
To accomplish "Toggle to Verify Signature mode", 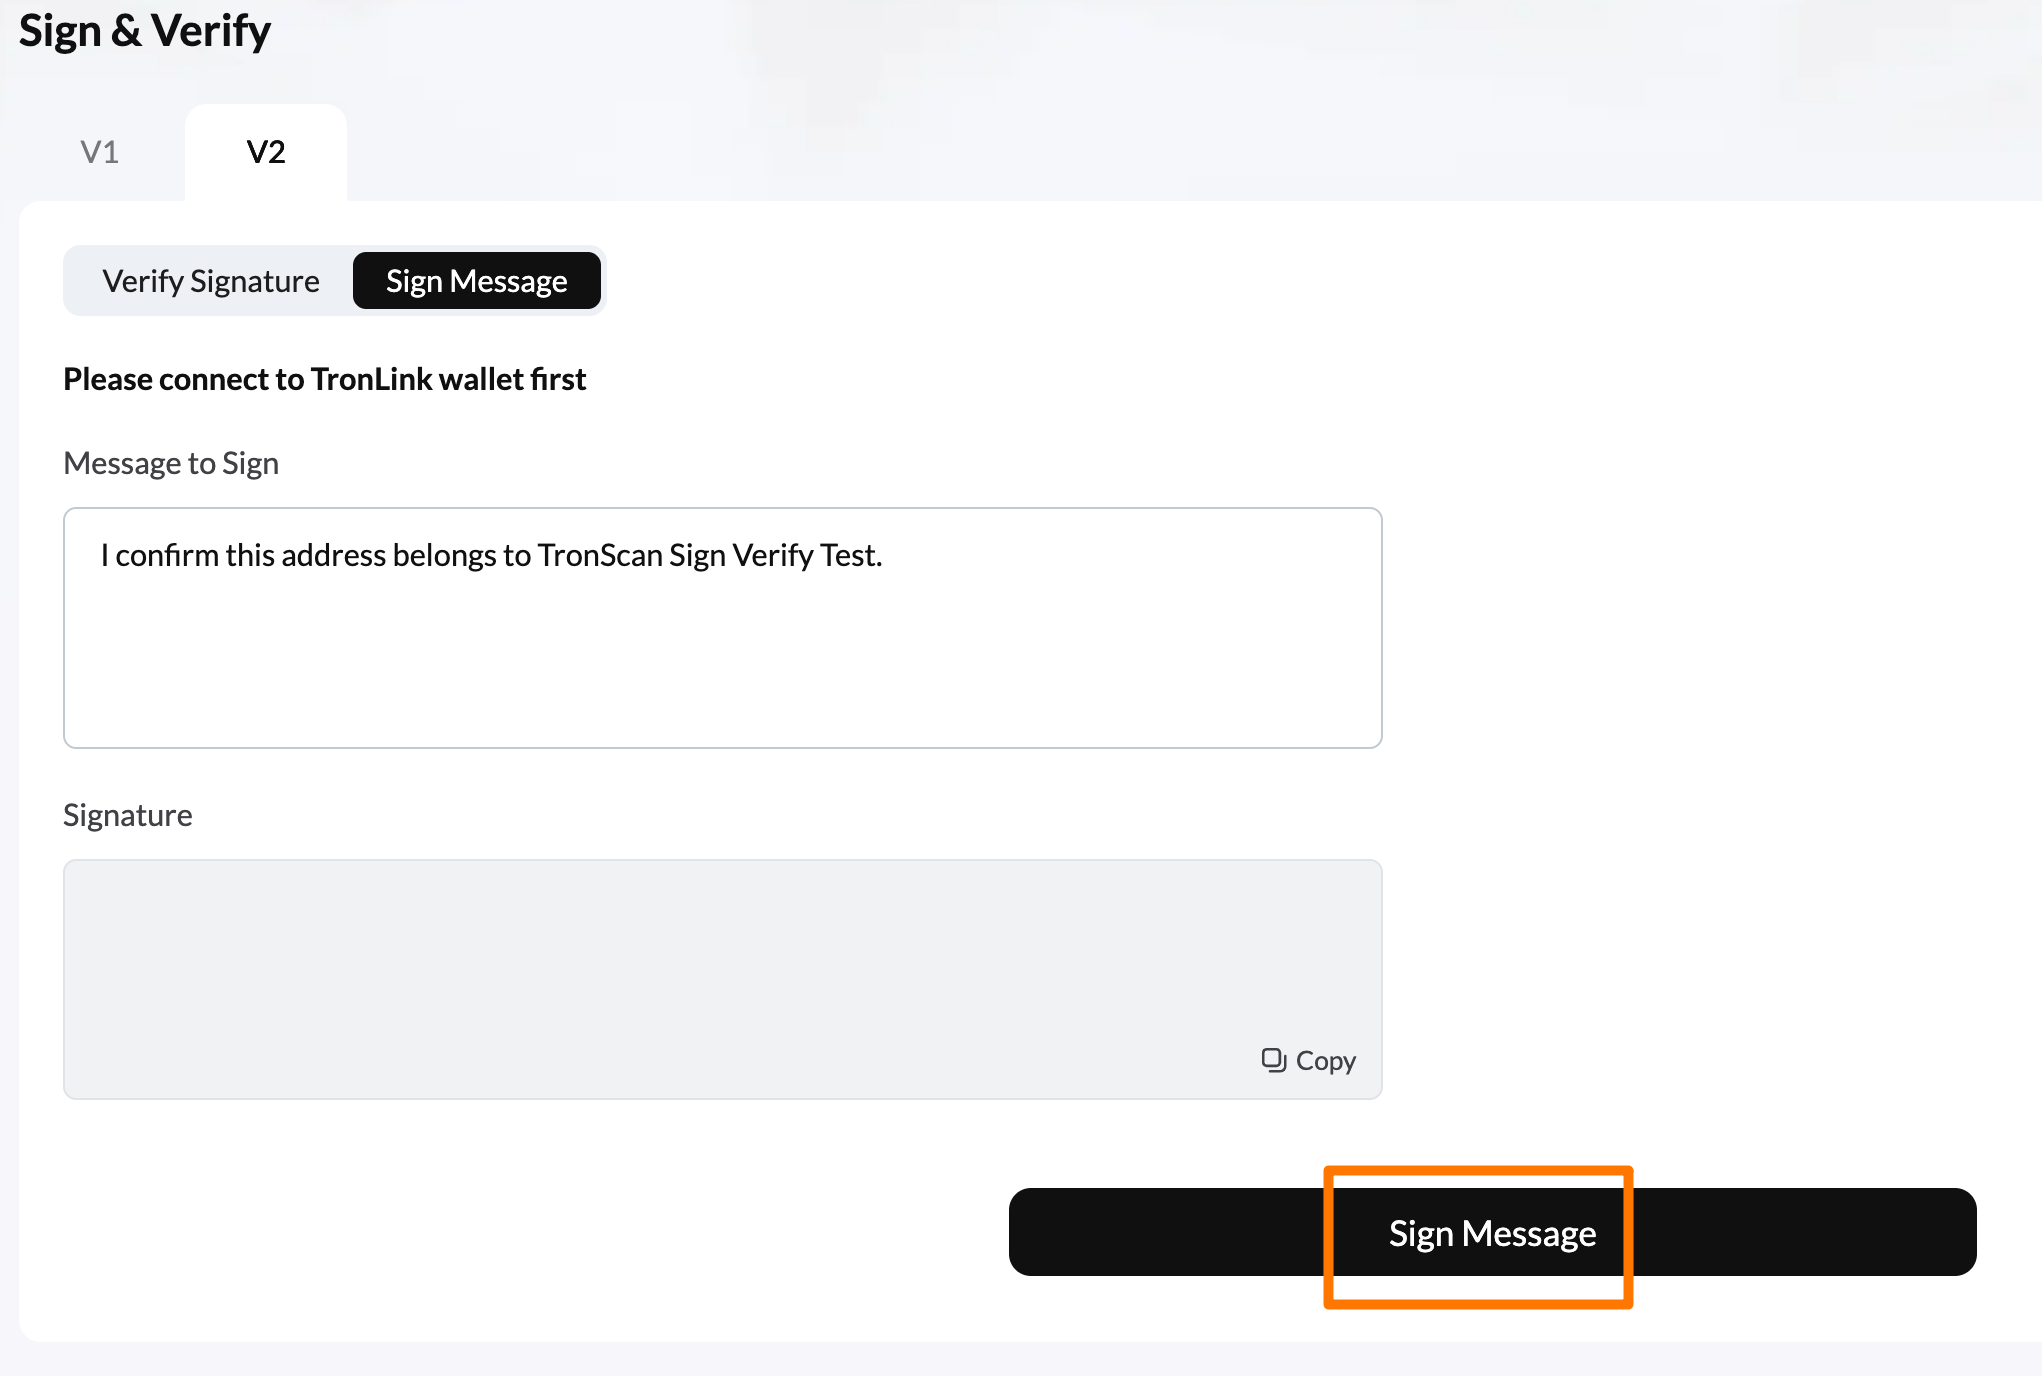I will tap(211, 281).
